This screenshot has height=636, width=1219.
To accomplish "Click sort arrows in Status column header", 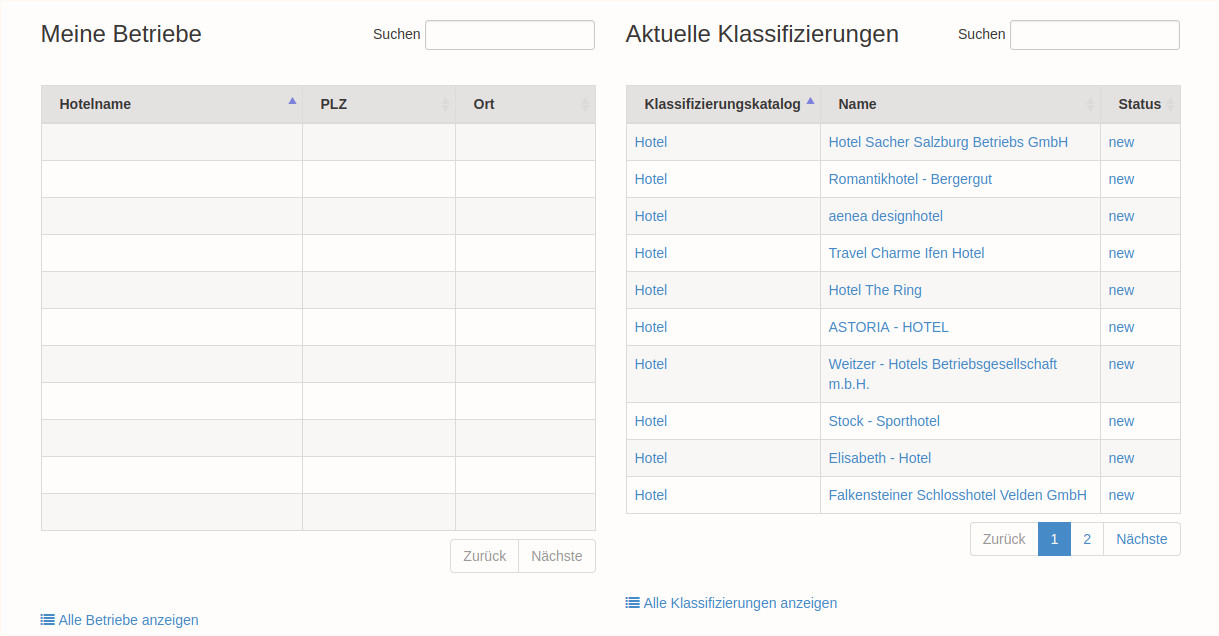I will (1169, 104).
